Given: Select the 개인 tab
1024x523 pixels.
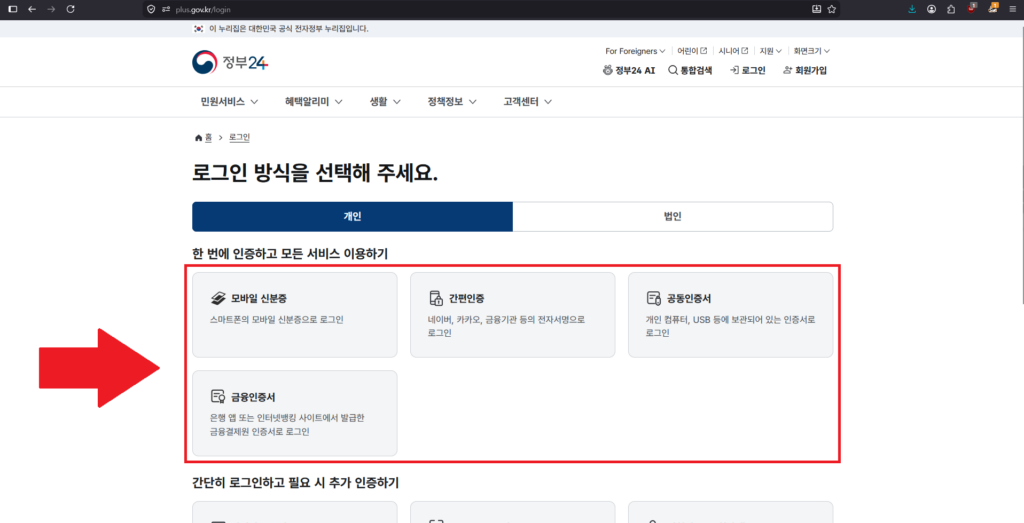Looking at the screenshot, I should 353,217.
